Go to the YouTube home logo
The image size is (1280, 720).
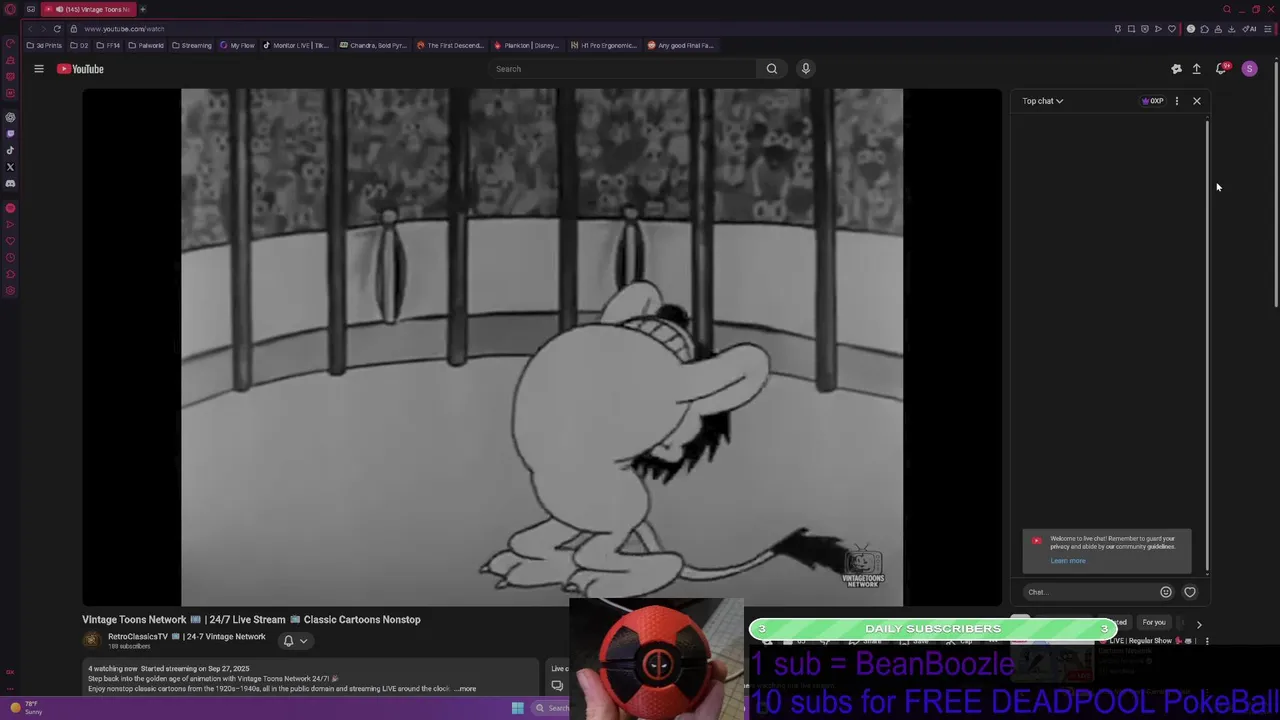tap(80, 69)
